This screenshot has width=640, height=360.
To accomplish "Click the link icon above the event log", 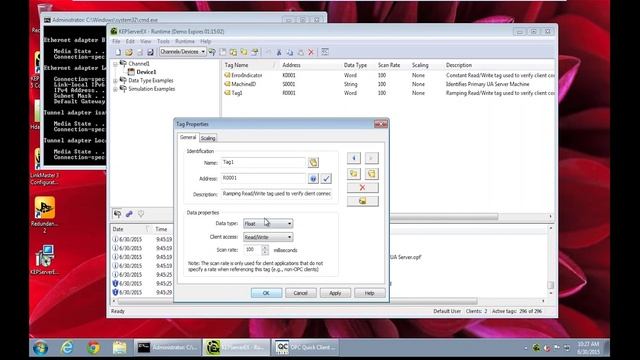I will 129,213.
